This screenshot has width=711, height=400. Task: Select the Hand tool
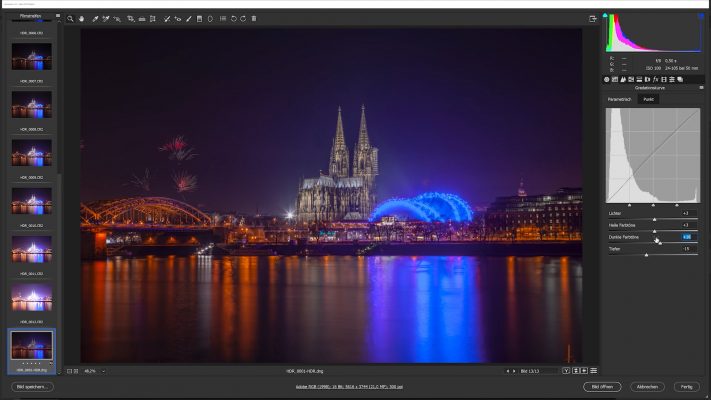pos(82,18)
